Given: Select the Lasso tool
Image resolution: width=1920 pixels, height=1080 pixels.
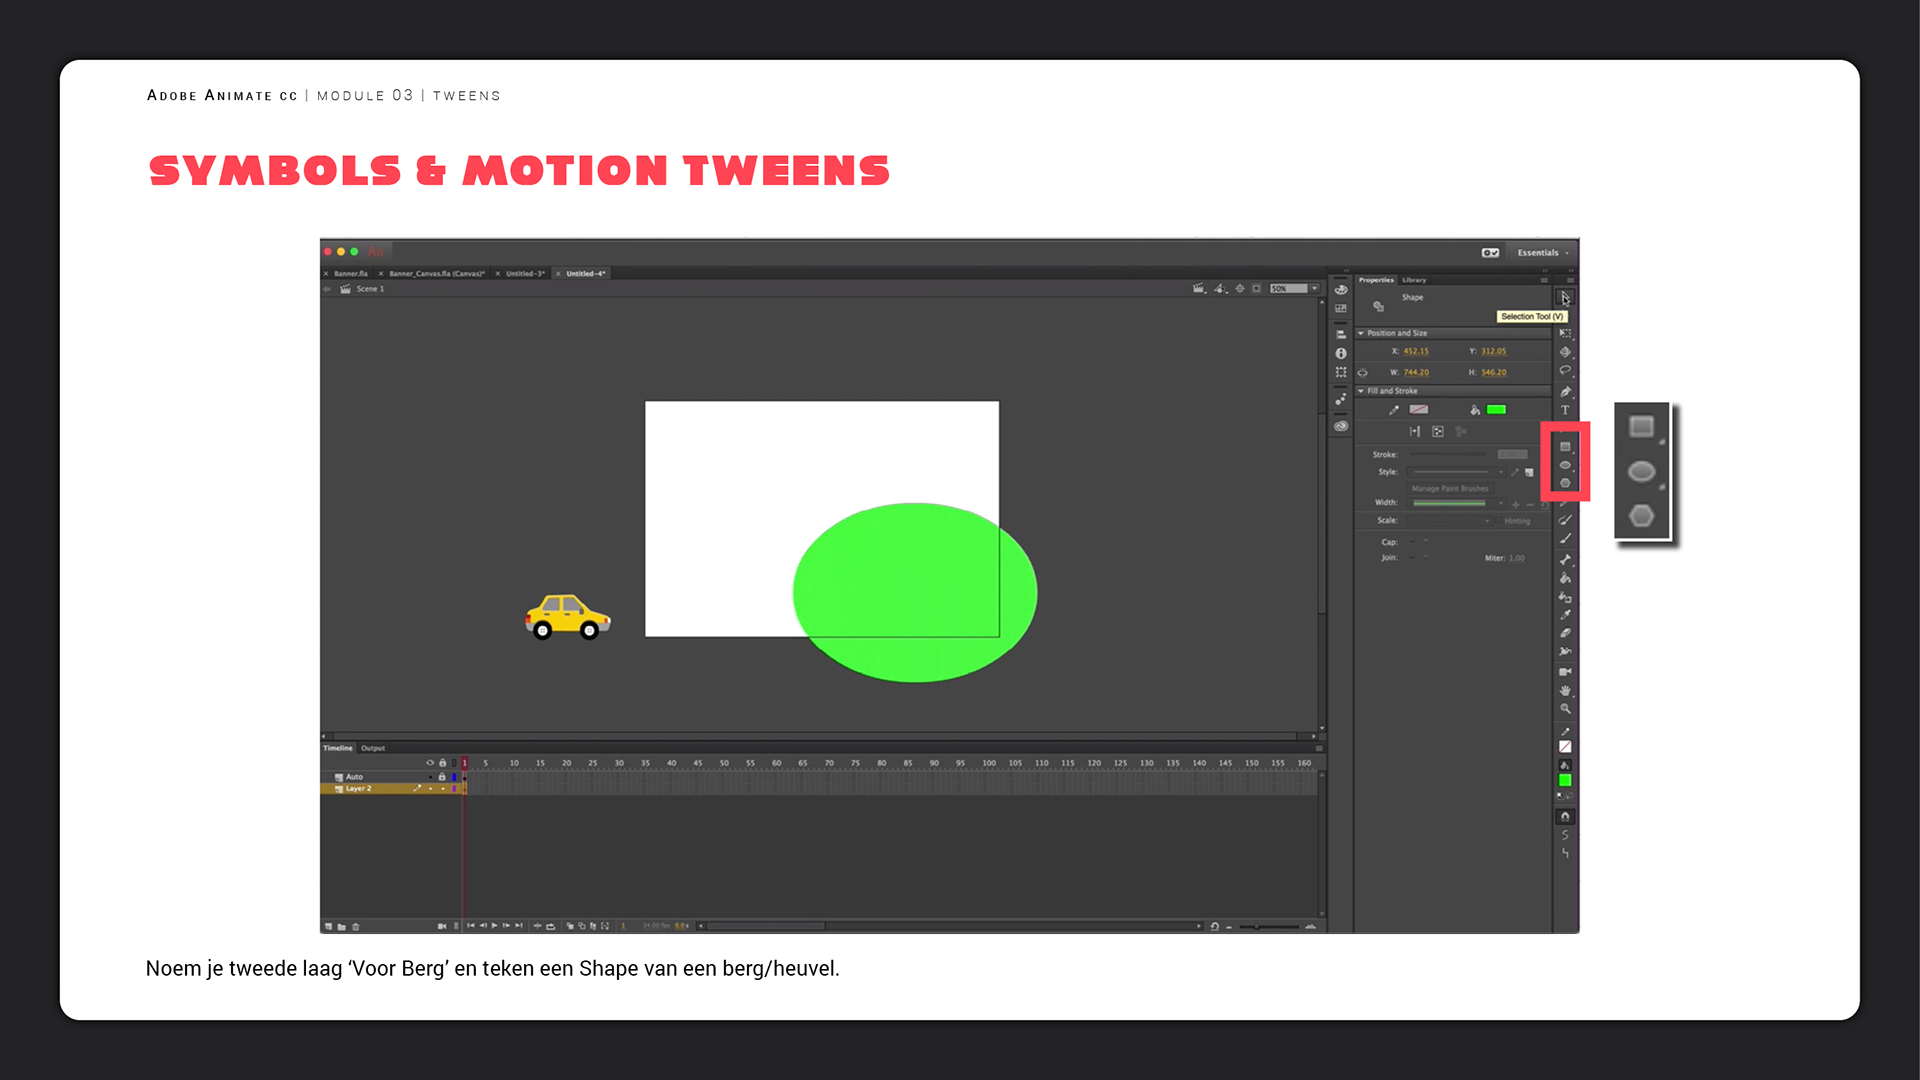Looking at the screenshot, I should 1565,371.
